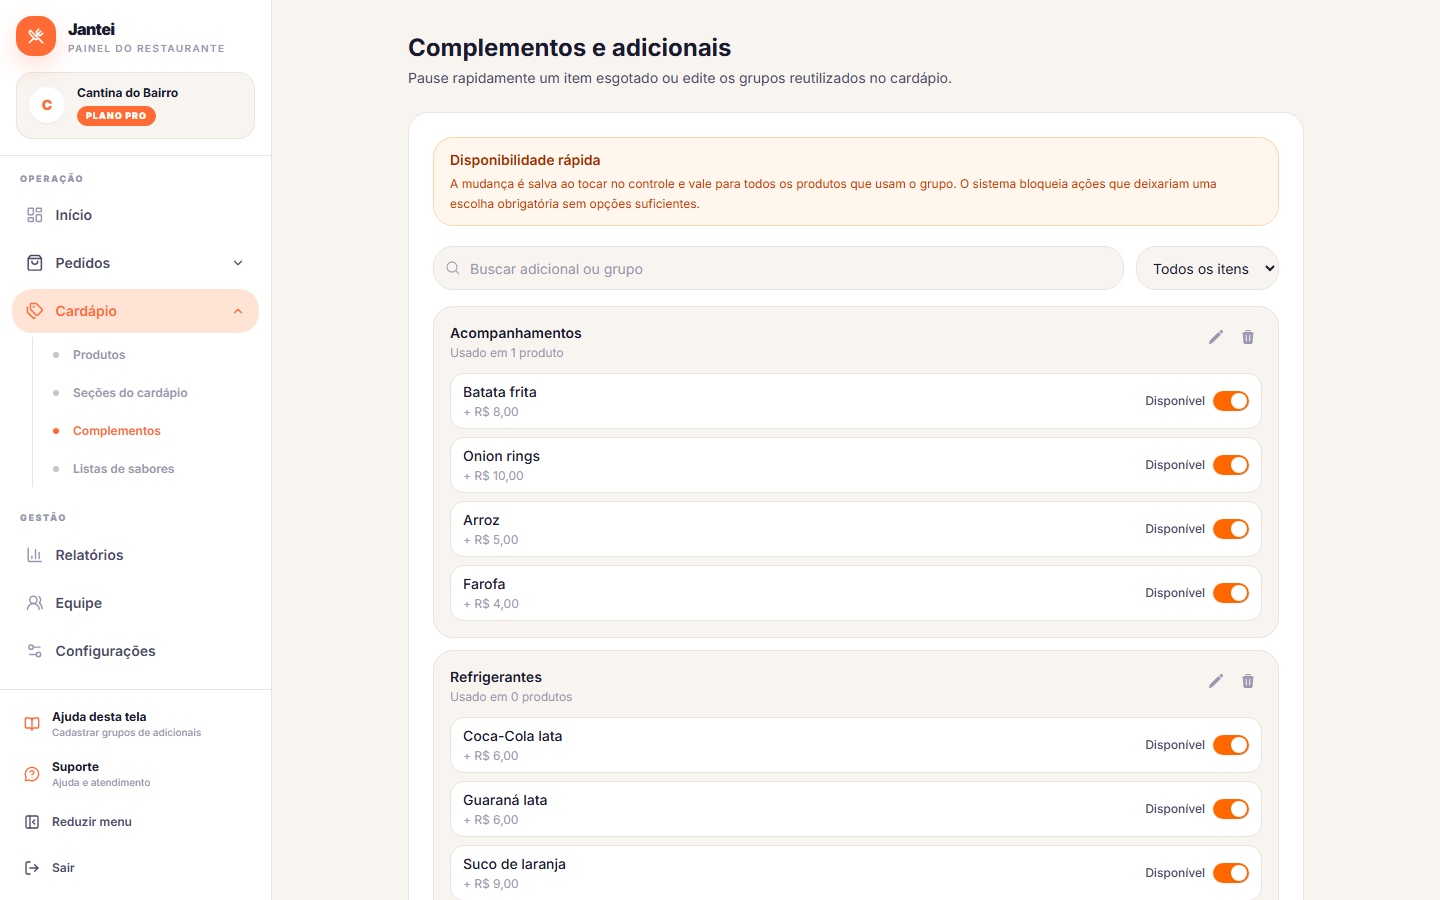Edit the Refrigerantes group with the pencil
The width and height of the screenshot is (1440, 900).
coord(1216,681)
